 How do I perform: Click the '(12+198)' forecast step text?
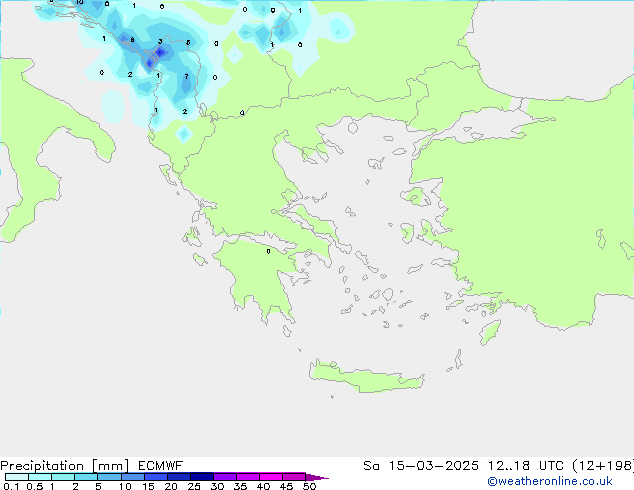[603, 466]
